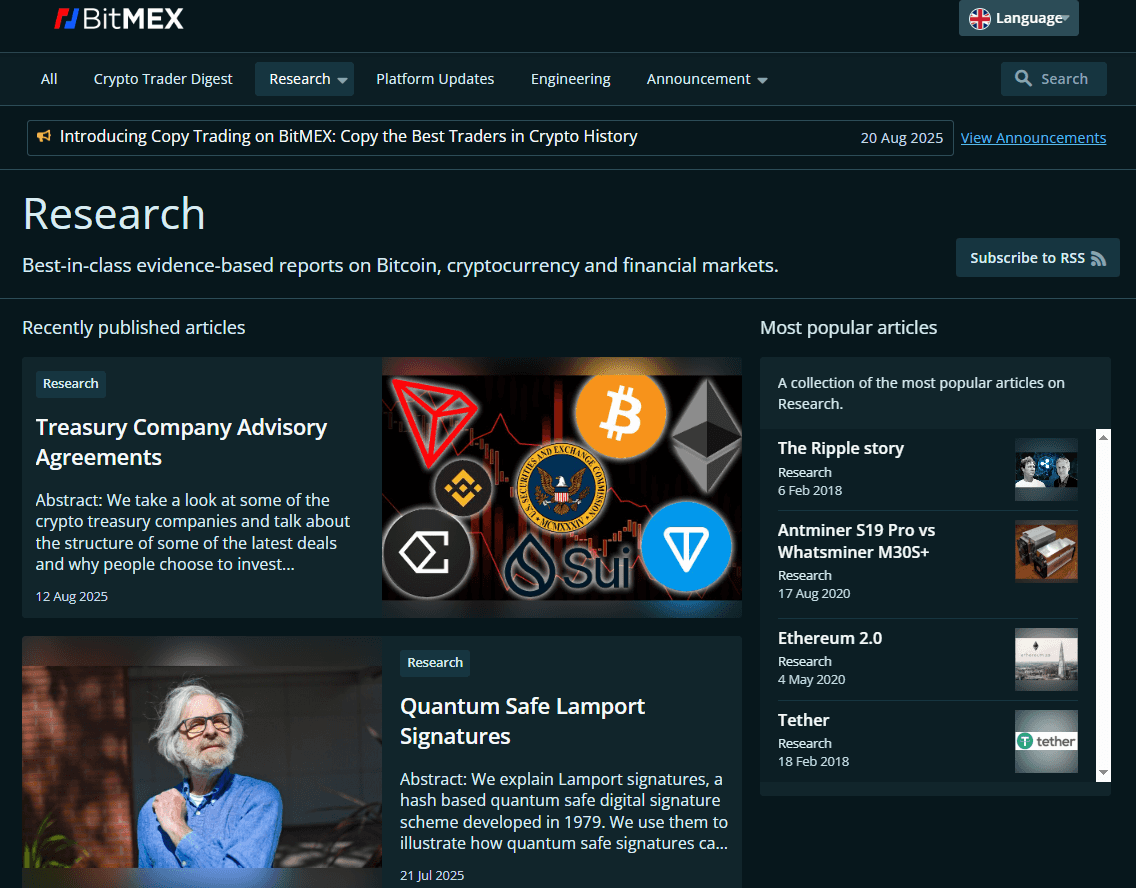Image resolution: width=1136 pixels, height=888 pixels.
Task: Click Subscribe to RSS button
Action: pyautogui.click(x=1037, y=258)
